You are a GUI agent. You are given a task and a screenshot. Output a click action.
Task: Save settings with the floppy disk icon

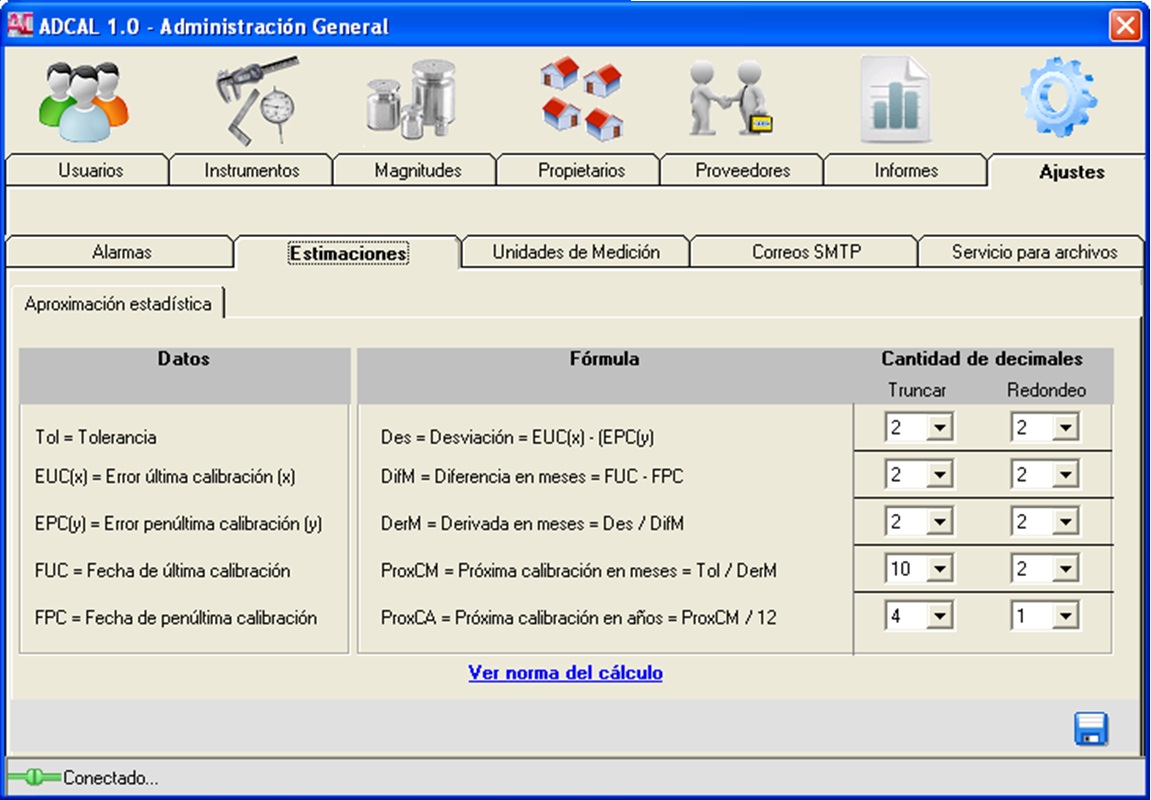coord(1091,729)
